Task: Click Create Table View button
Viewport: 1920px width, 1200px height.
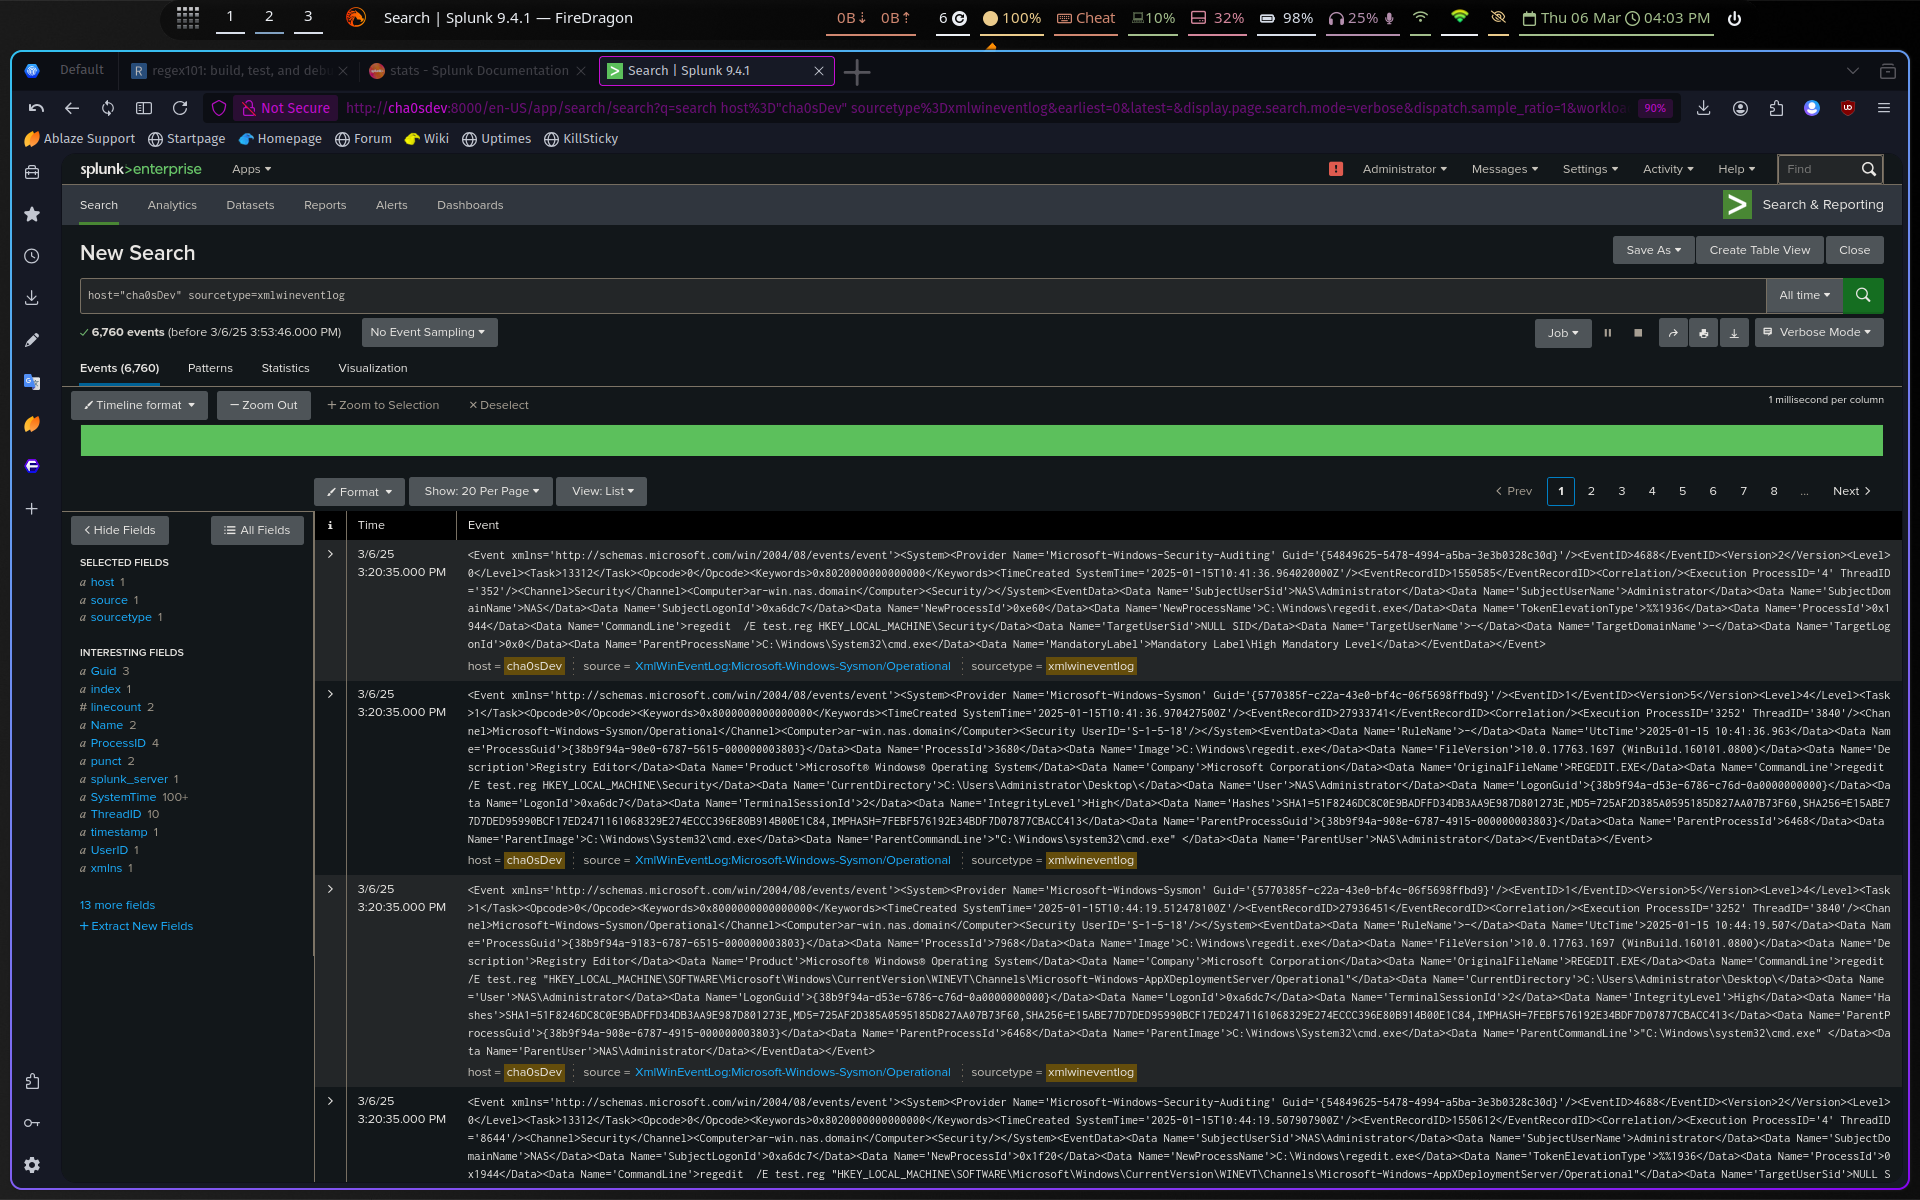Action: pos(1760,250)
